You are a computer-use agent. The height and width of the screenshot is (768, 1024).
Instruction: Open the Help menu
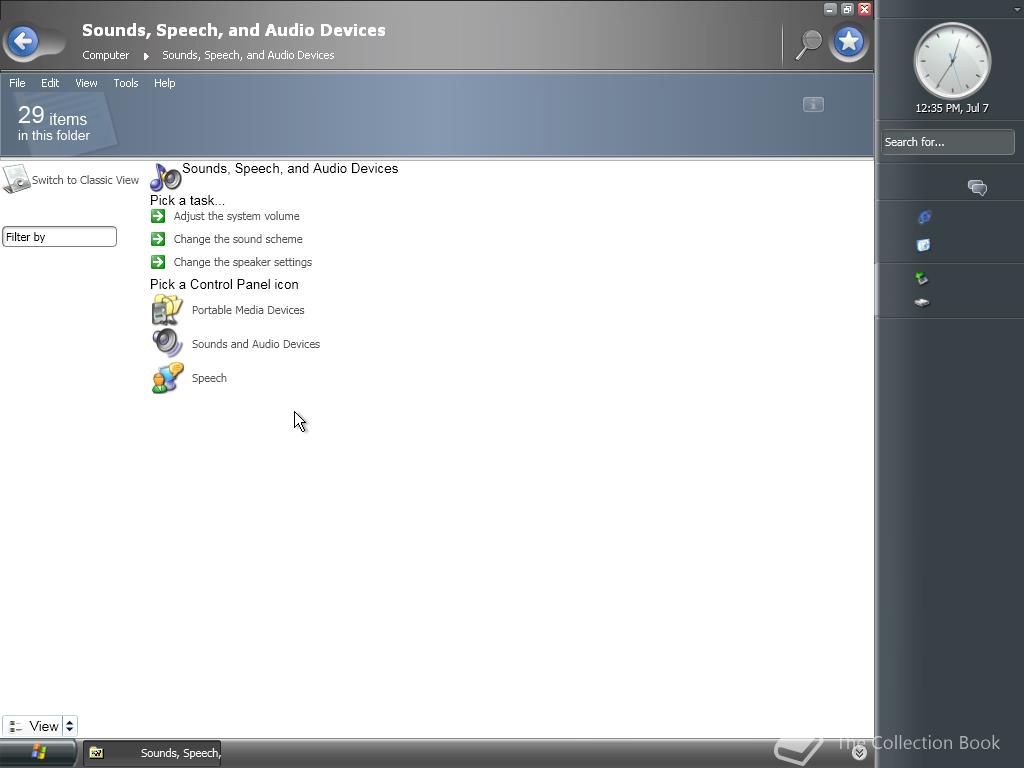pyautogui.click(x=165, y=83)
